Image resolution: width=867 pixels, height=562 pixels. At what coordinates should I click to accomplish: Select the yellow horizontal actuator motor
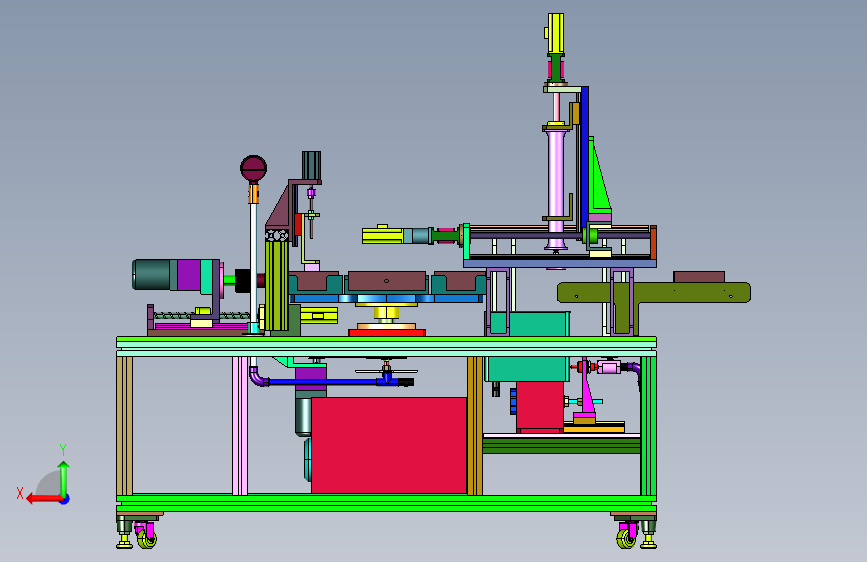tap(382, 235)
